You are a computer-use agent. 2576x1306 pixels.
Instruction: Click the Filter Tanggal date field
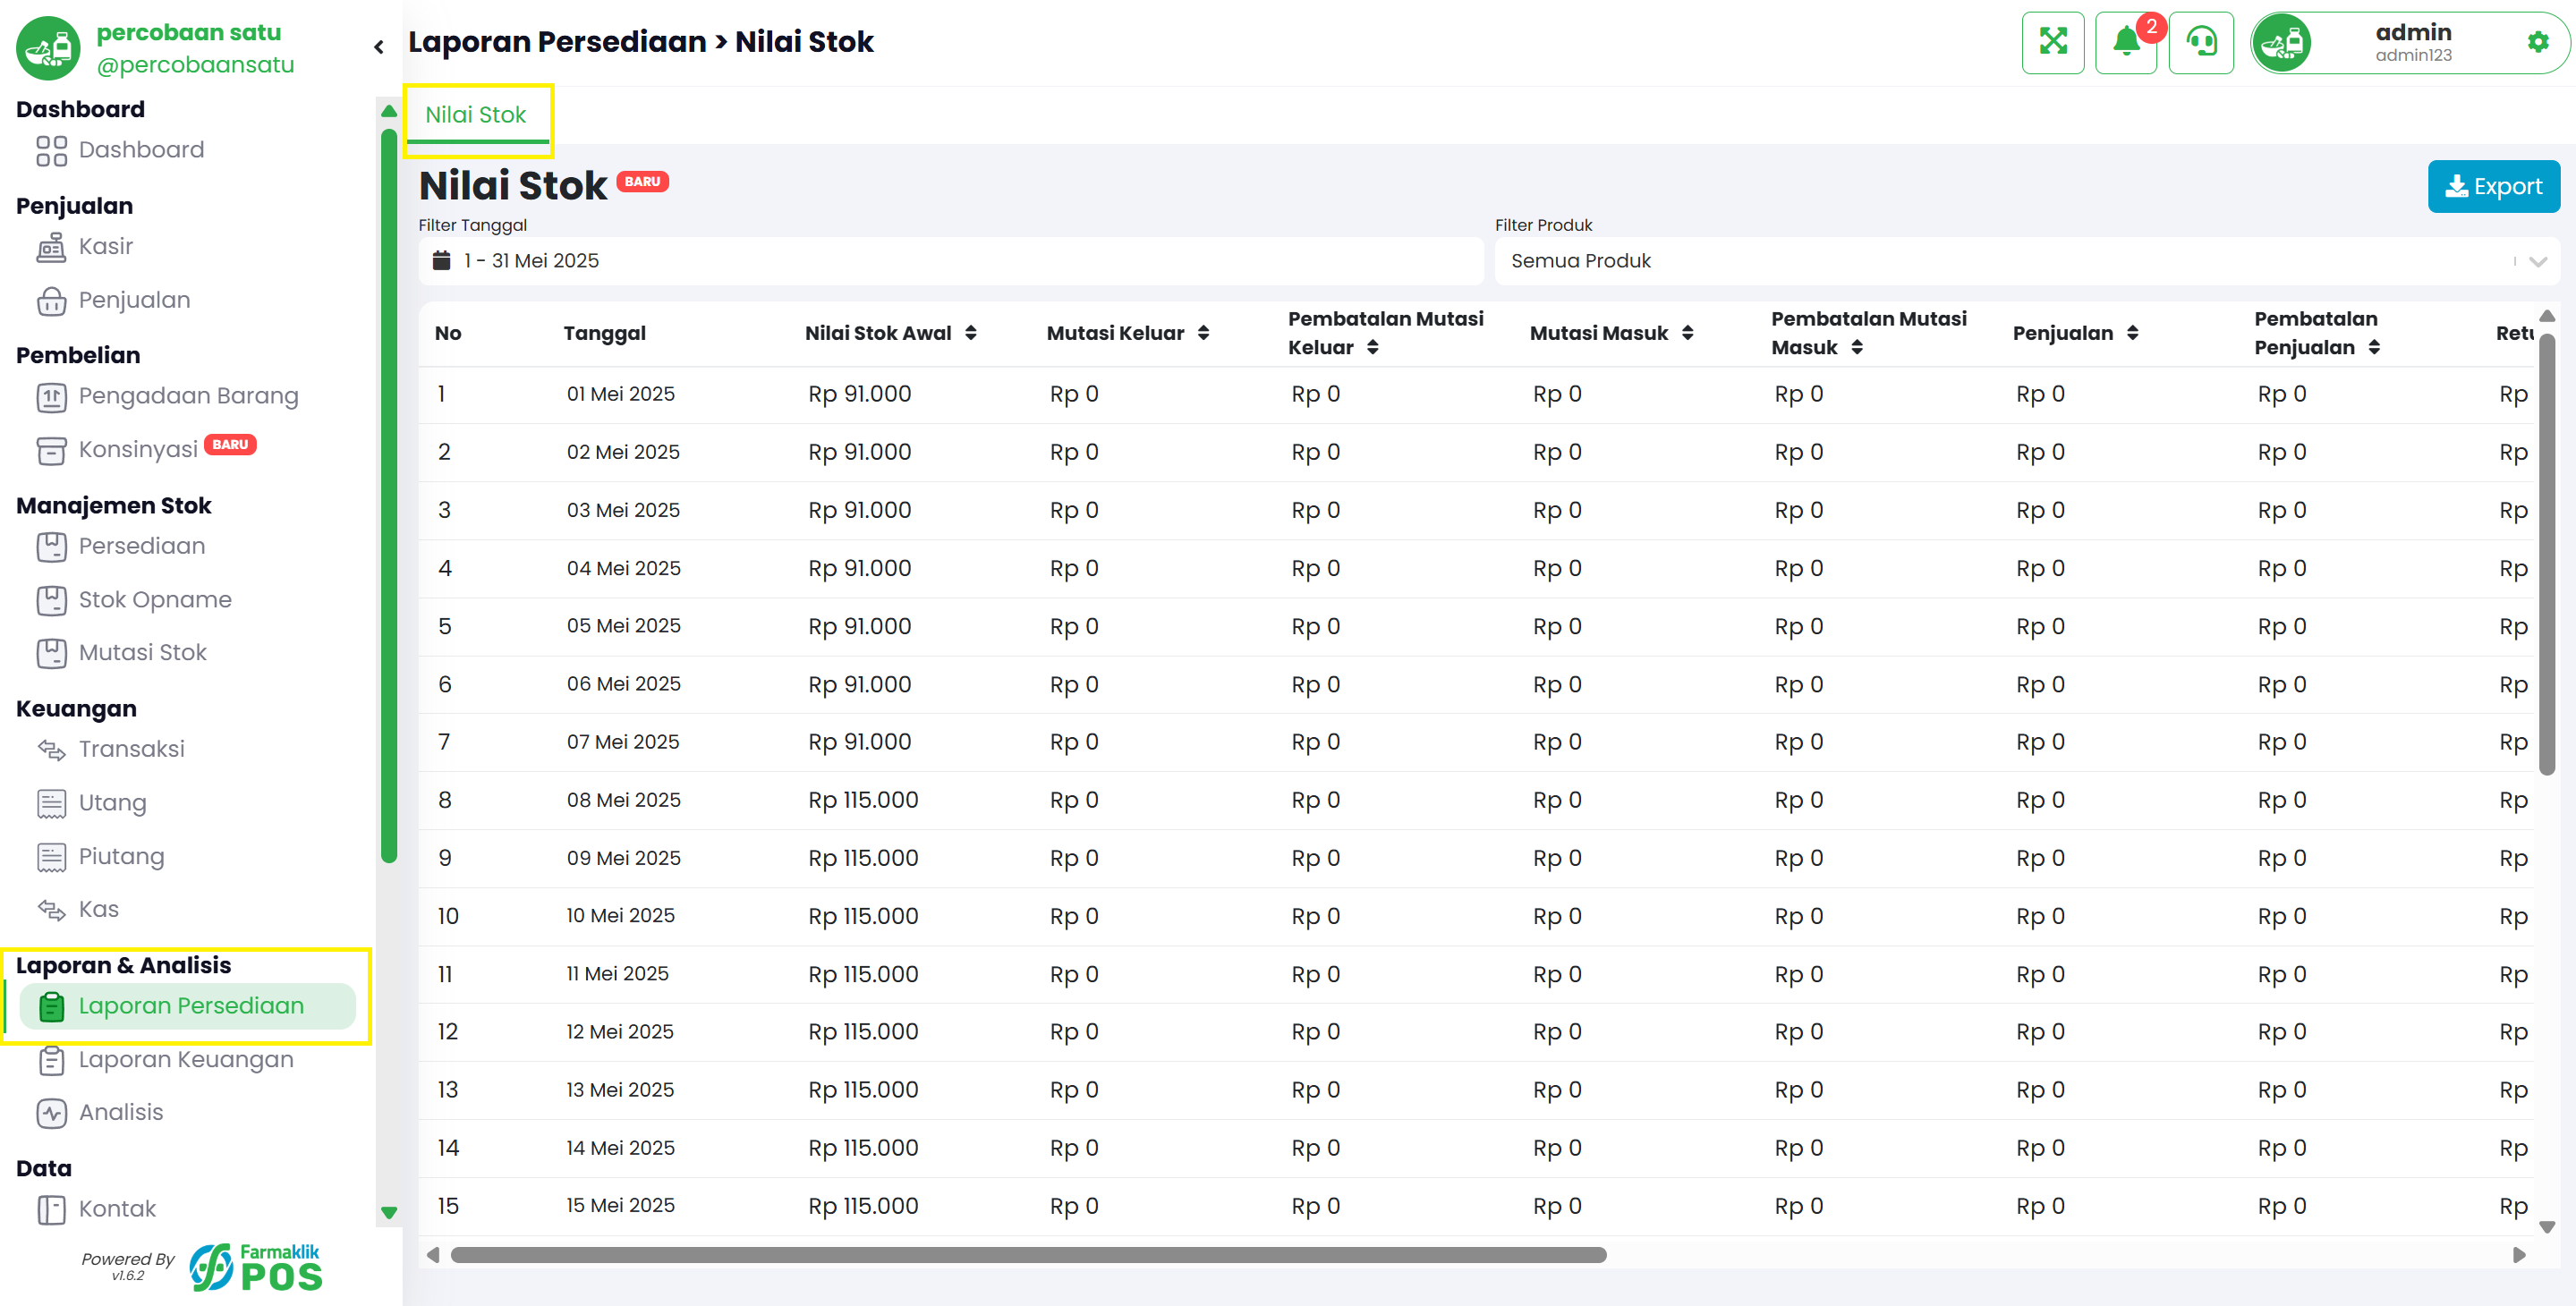click(x=950, y=261)
